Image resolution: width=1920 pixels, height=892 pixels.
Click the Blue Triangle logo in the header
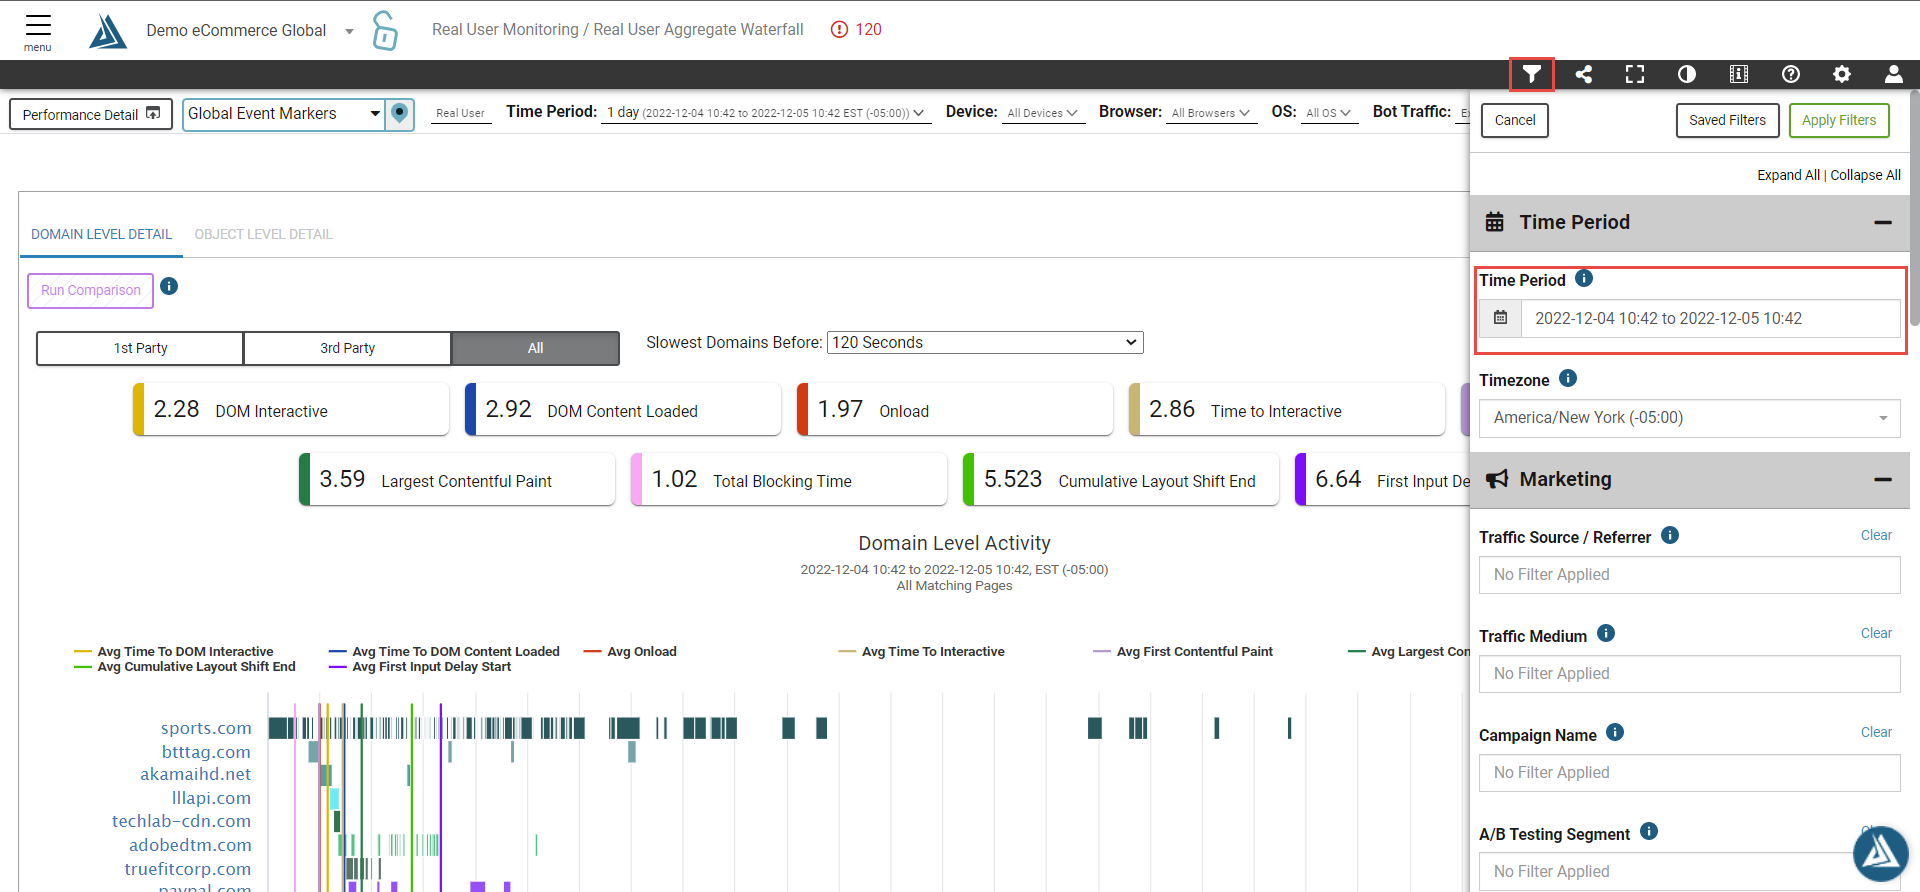[108, 31]
